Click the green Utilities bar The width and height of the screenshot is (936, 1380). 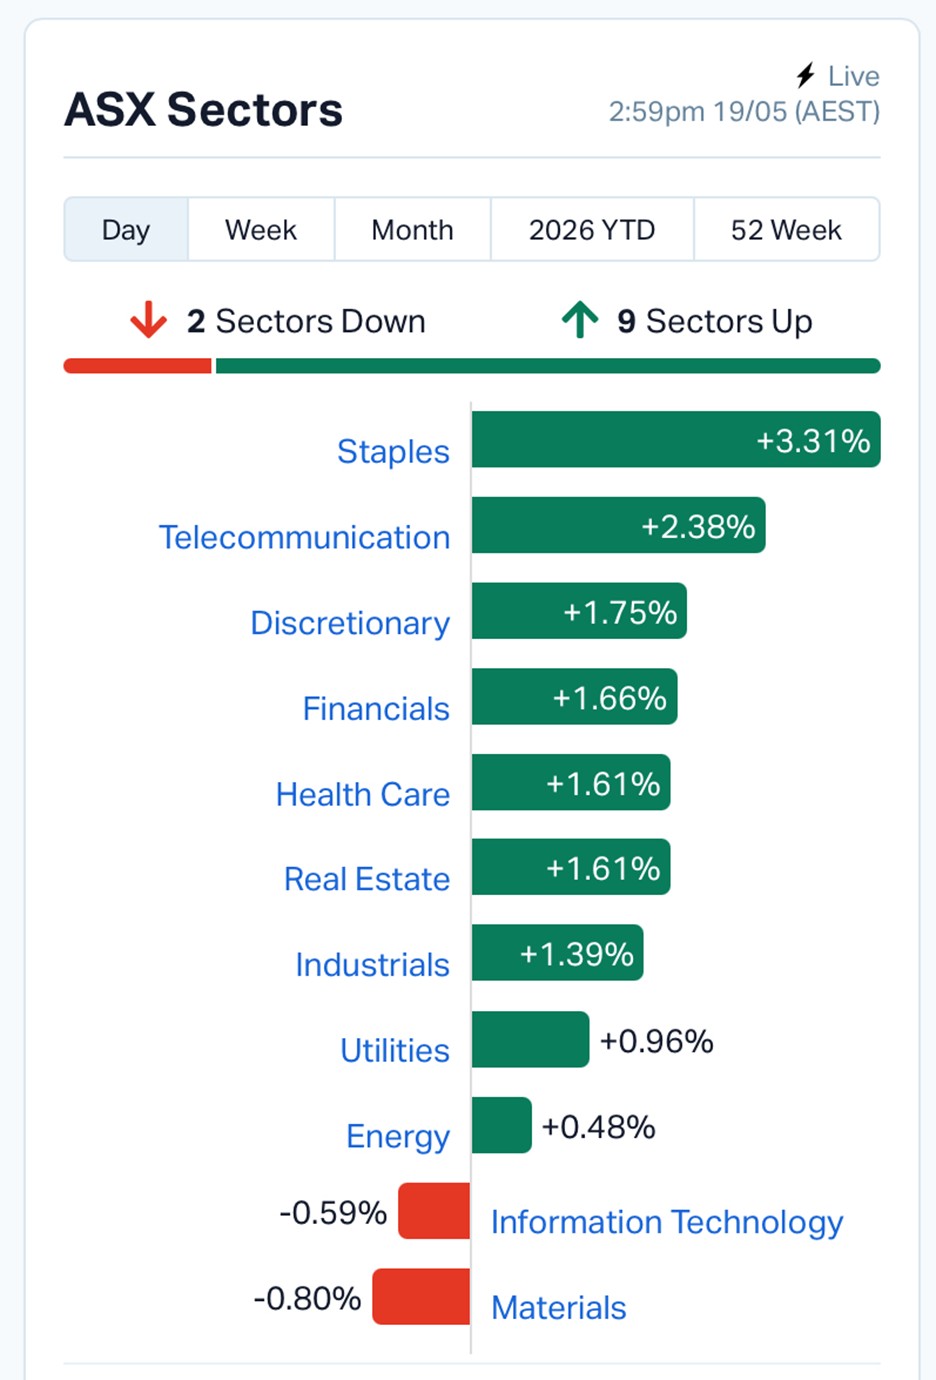531,1039
